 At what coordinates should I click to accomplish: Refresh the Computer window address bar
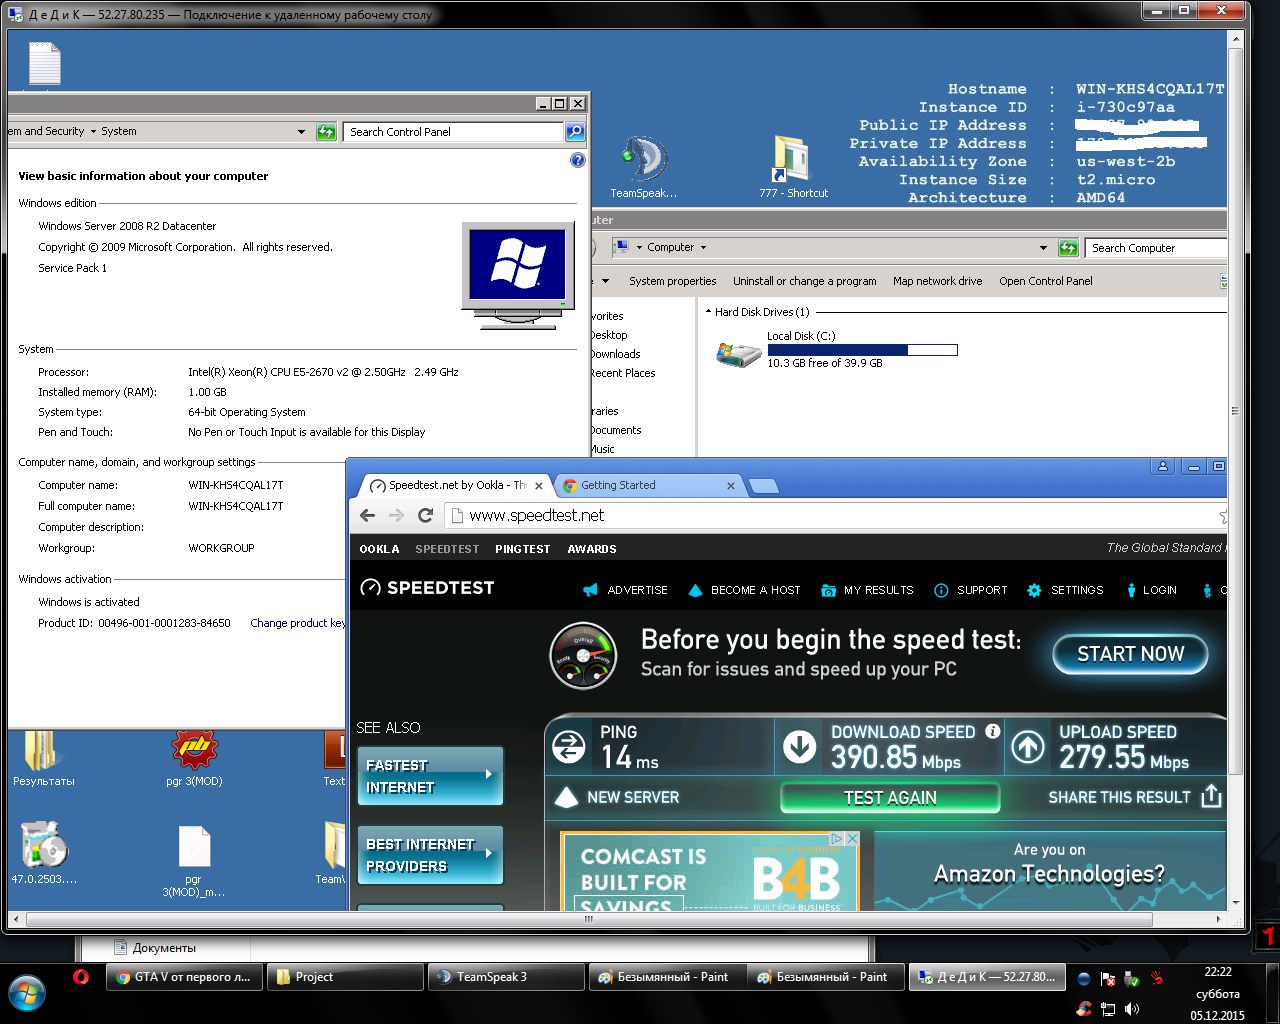[1068, 247]
